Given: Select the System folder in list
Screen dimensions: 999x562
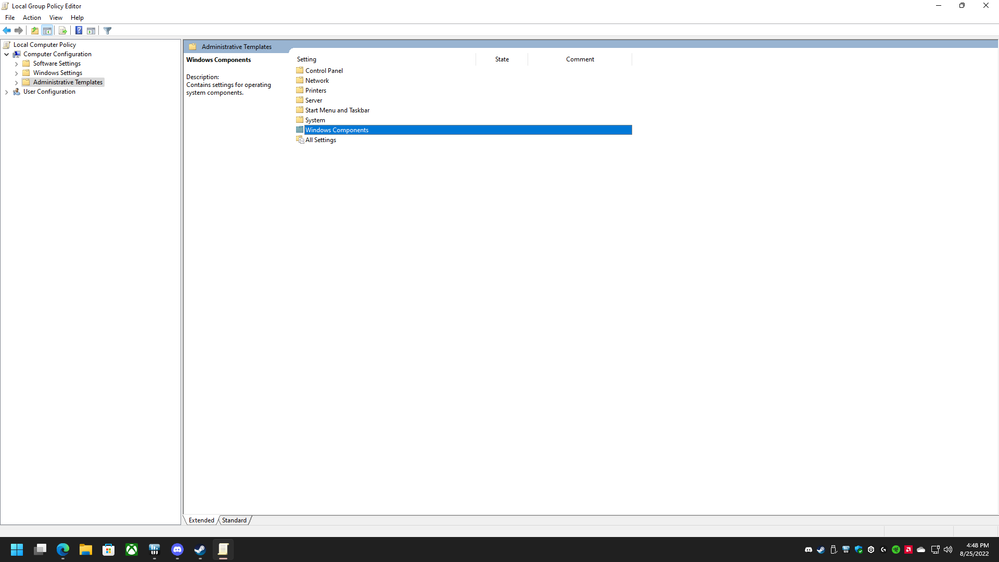Looking at the screenshot, I should point(315,120).
